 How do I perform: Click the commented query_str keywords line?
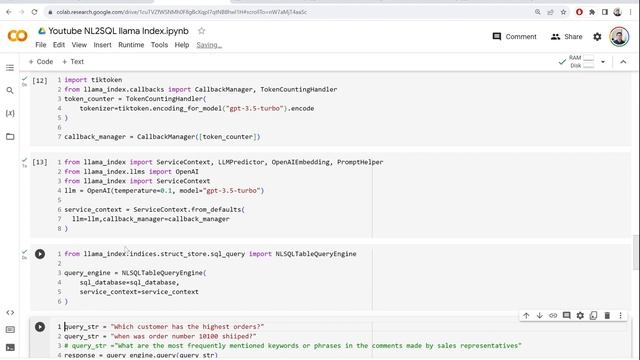(293, 346)
